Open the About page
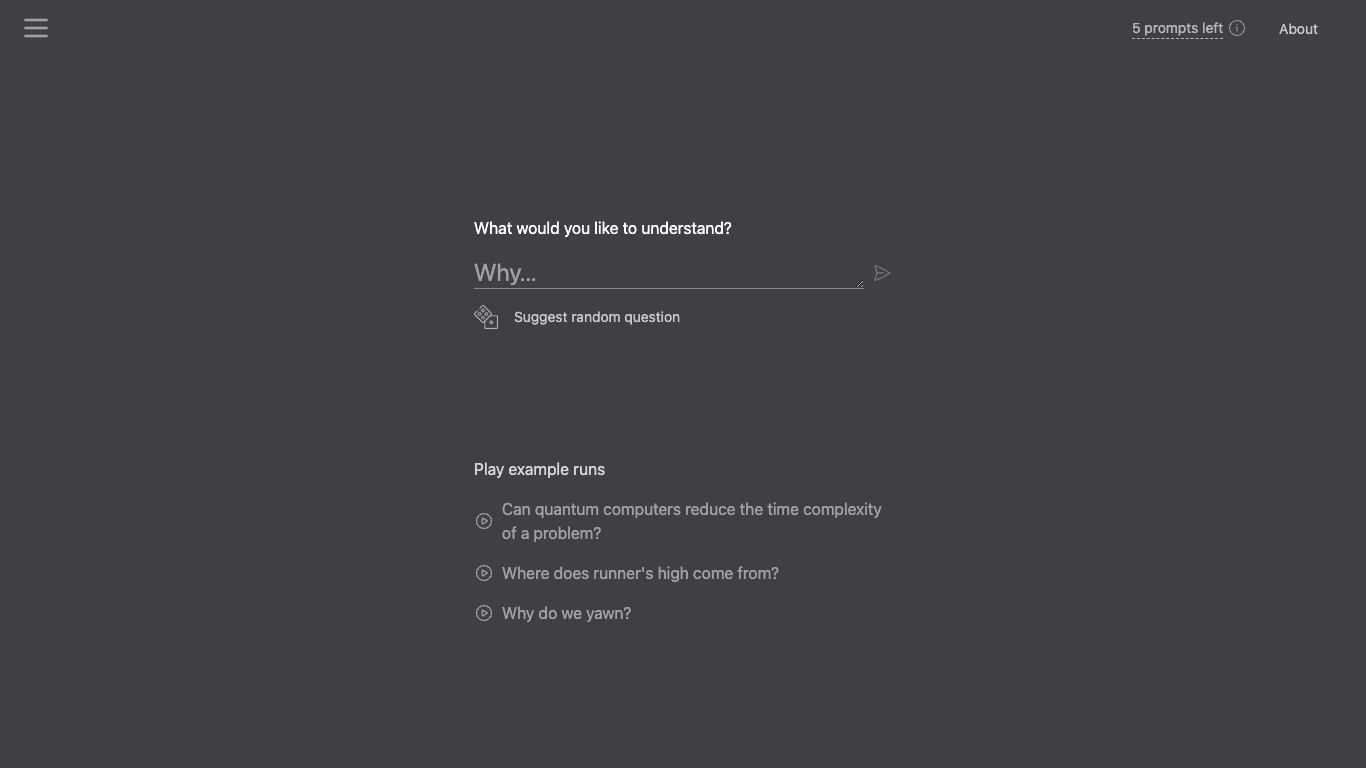Viewport: 1366px width, 768px height. (x=1298, y=29)
